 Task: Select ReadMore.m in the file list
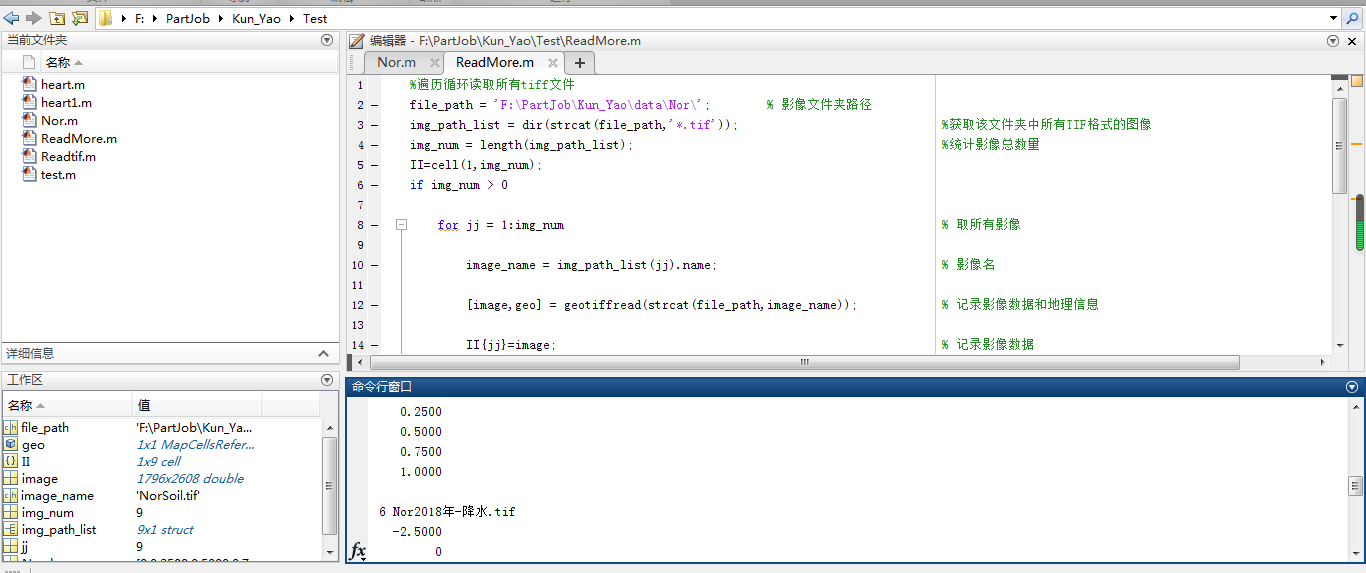point(79,139)
